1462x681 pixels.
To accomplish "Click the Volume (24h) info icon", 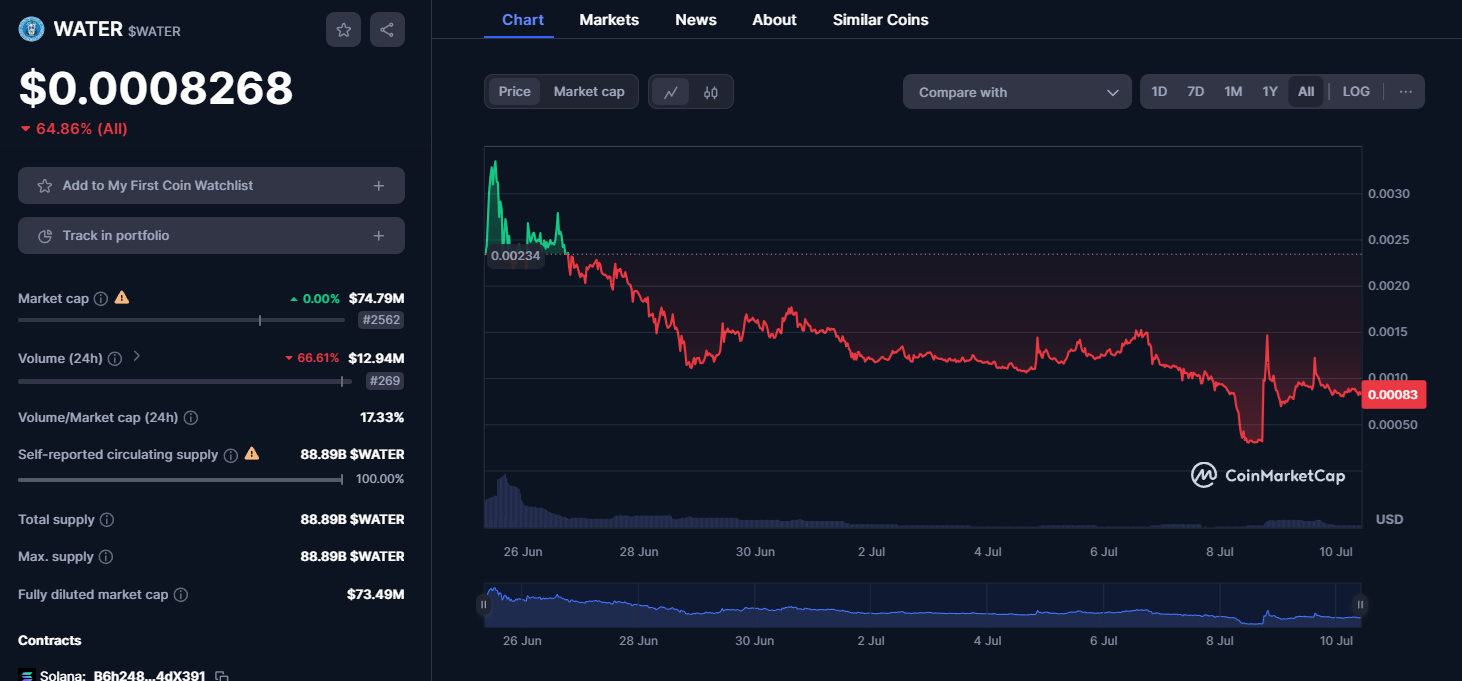I will [x=115, y=358].
